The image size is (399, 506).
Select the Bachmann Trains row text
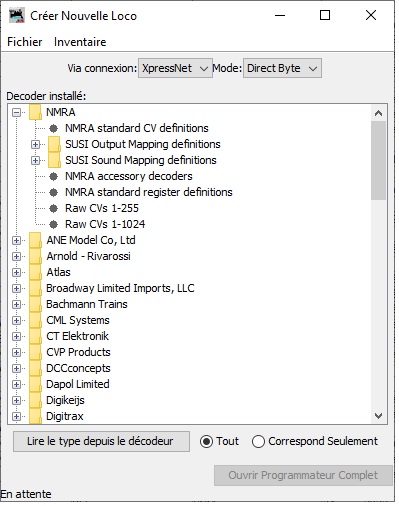(x=87, y=304)
